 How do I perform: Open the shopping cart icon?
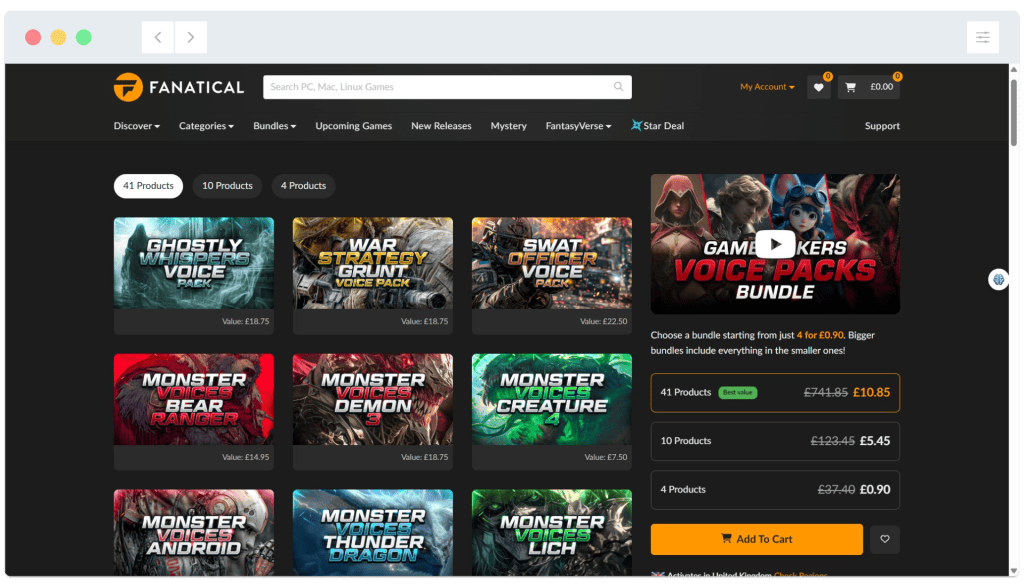pos(850,86)
